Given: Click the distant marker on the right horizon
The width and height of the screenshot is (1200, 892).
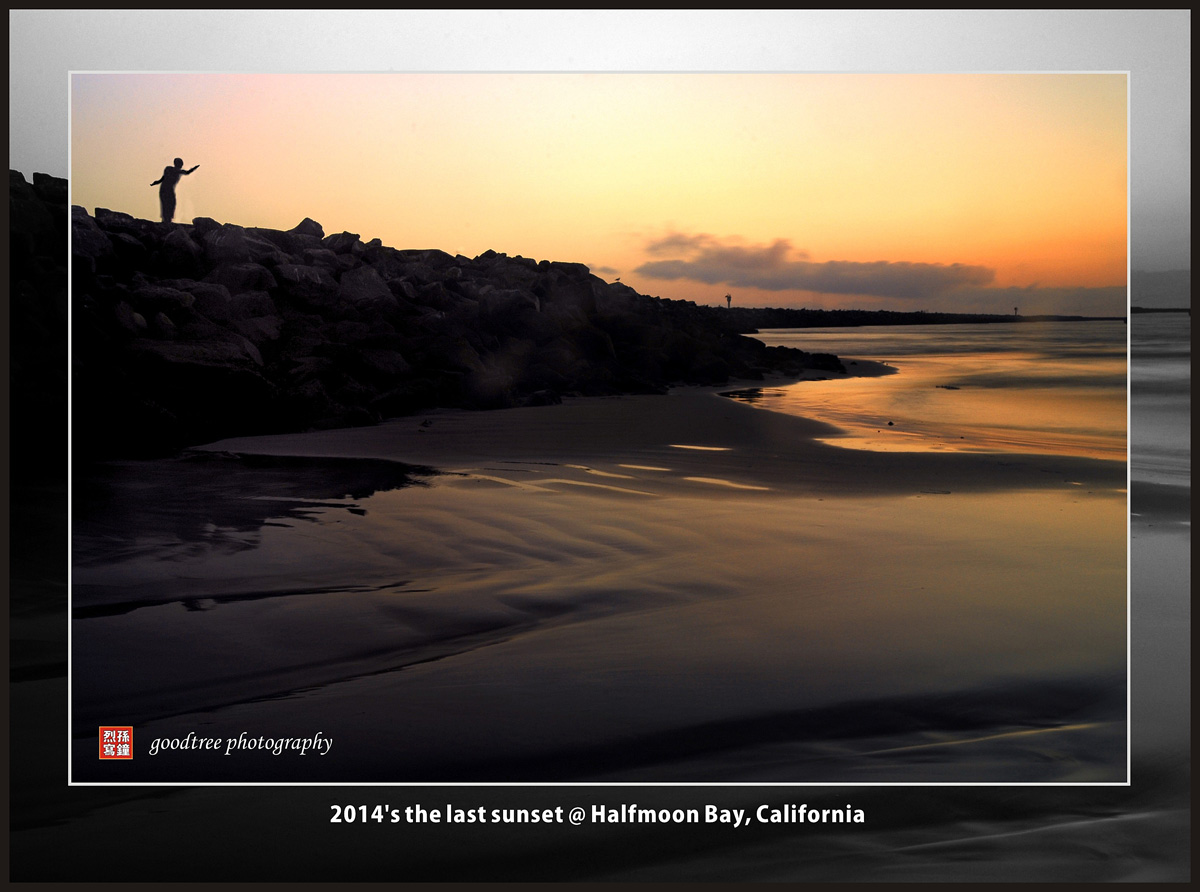Looking at the screenshot, I should pyautogui.click(x=1016, y=311).
